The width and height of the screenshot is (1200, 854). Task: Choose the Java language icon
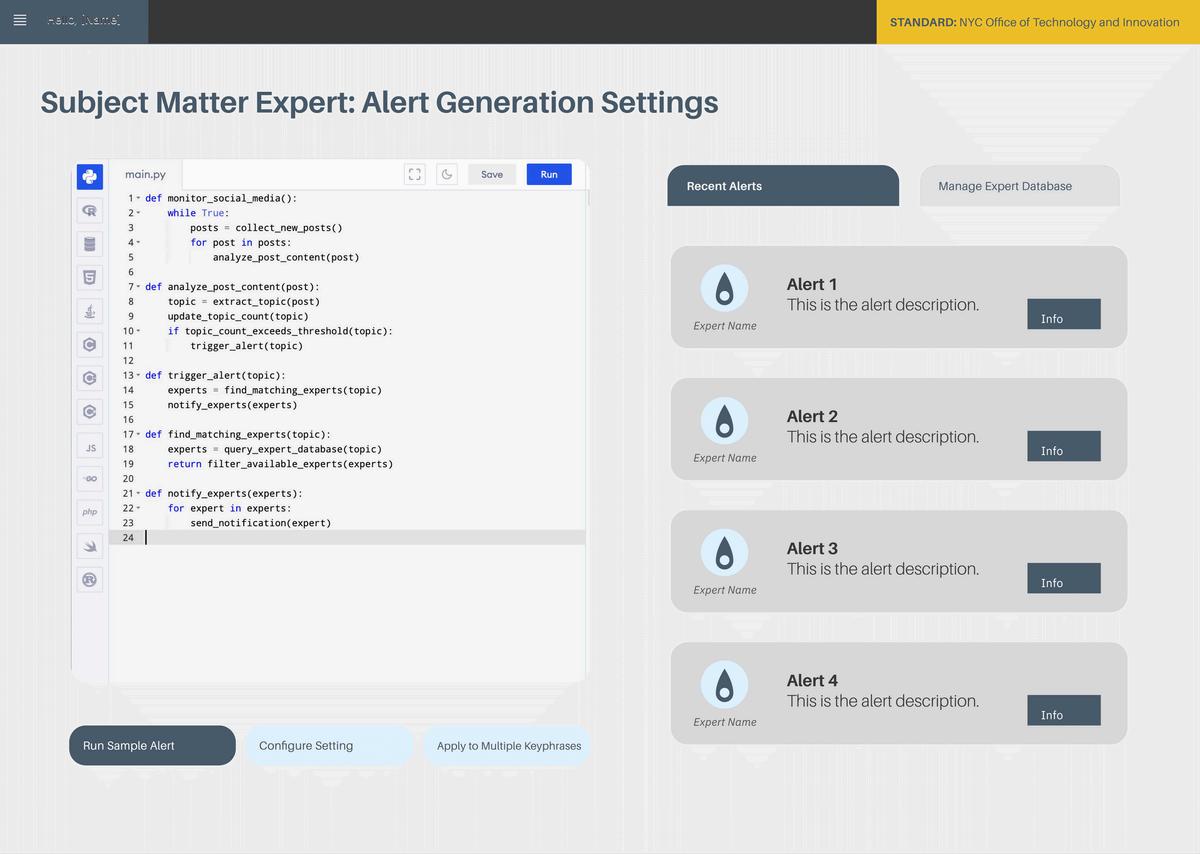[x=90, y=311]
